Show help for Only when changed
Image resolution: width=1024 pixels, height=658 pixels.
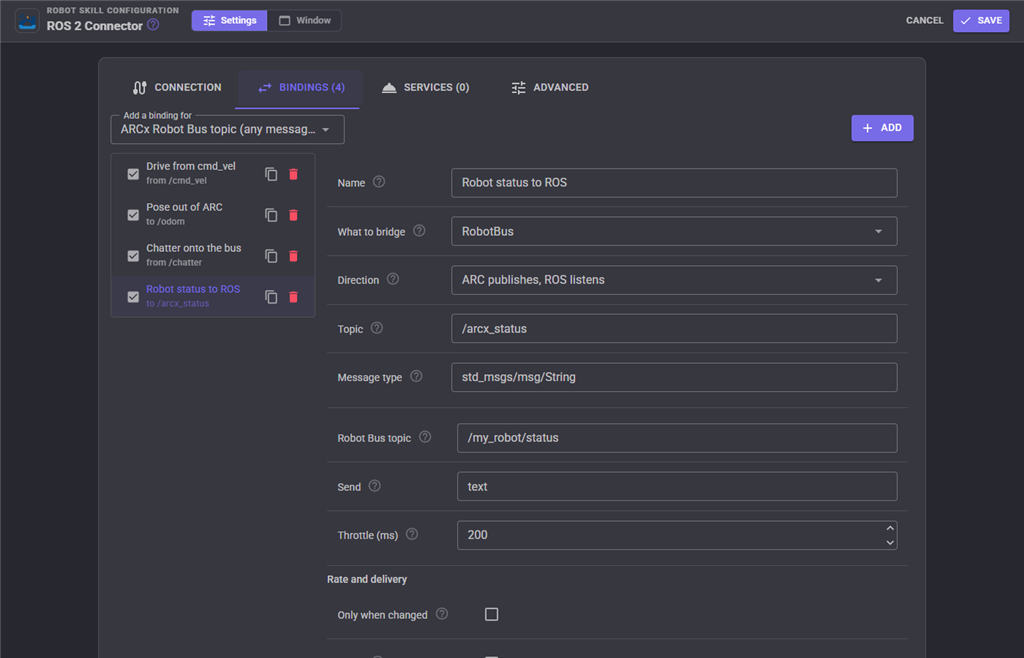(442, 614)
